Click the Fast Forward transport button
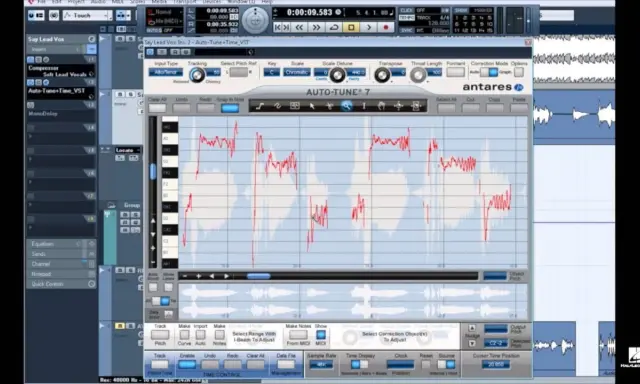Screen dimensions: 640x384 coord(316,27)
